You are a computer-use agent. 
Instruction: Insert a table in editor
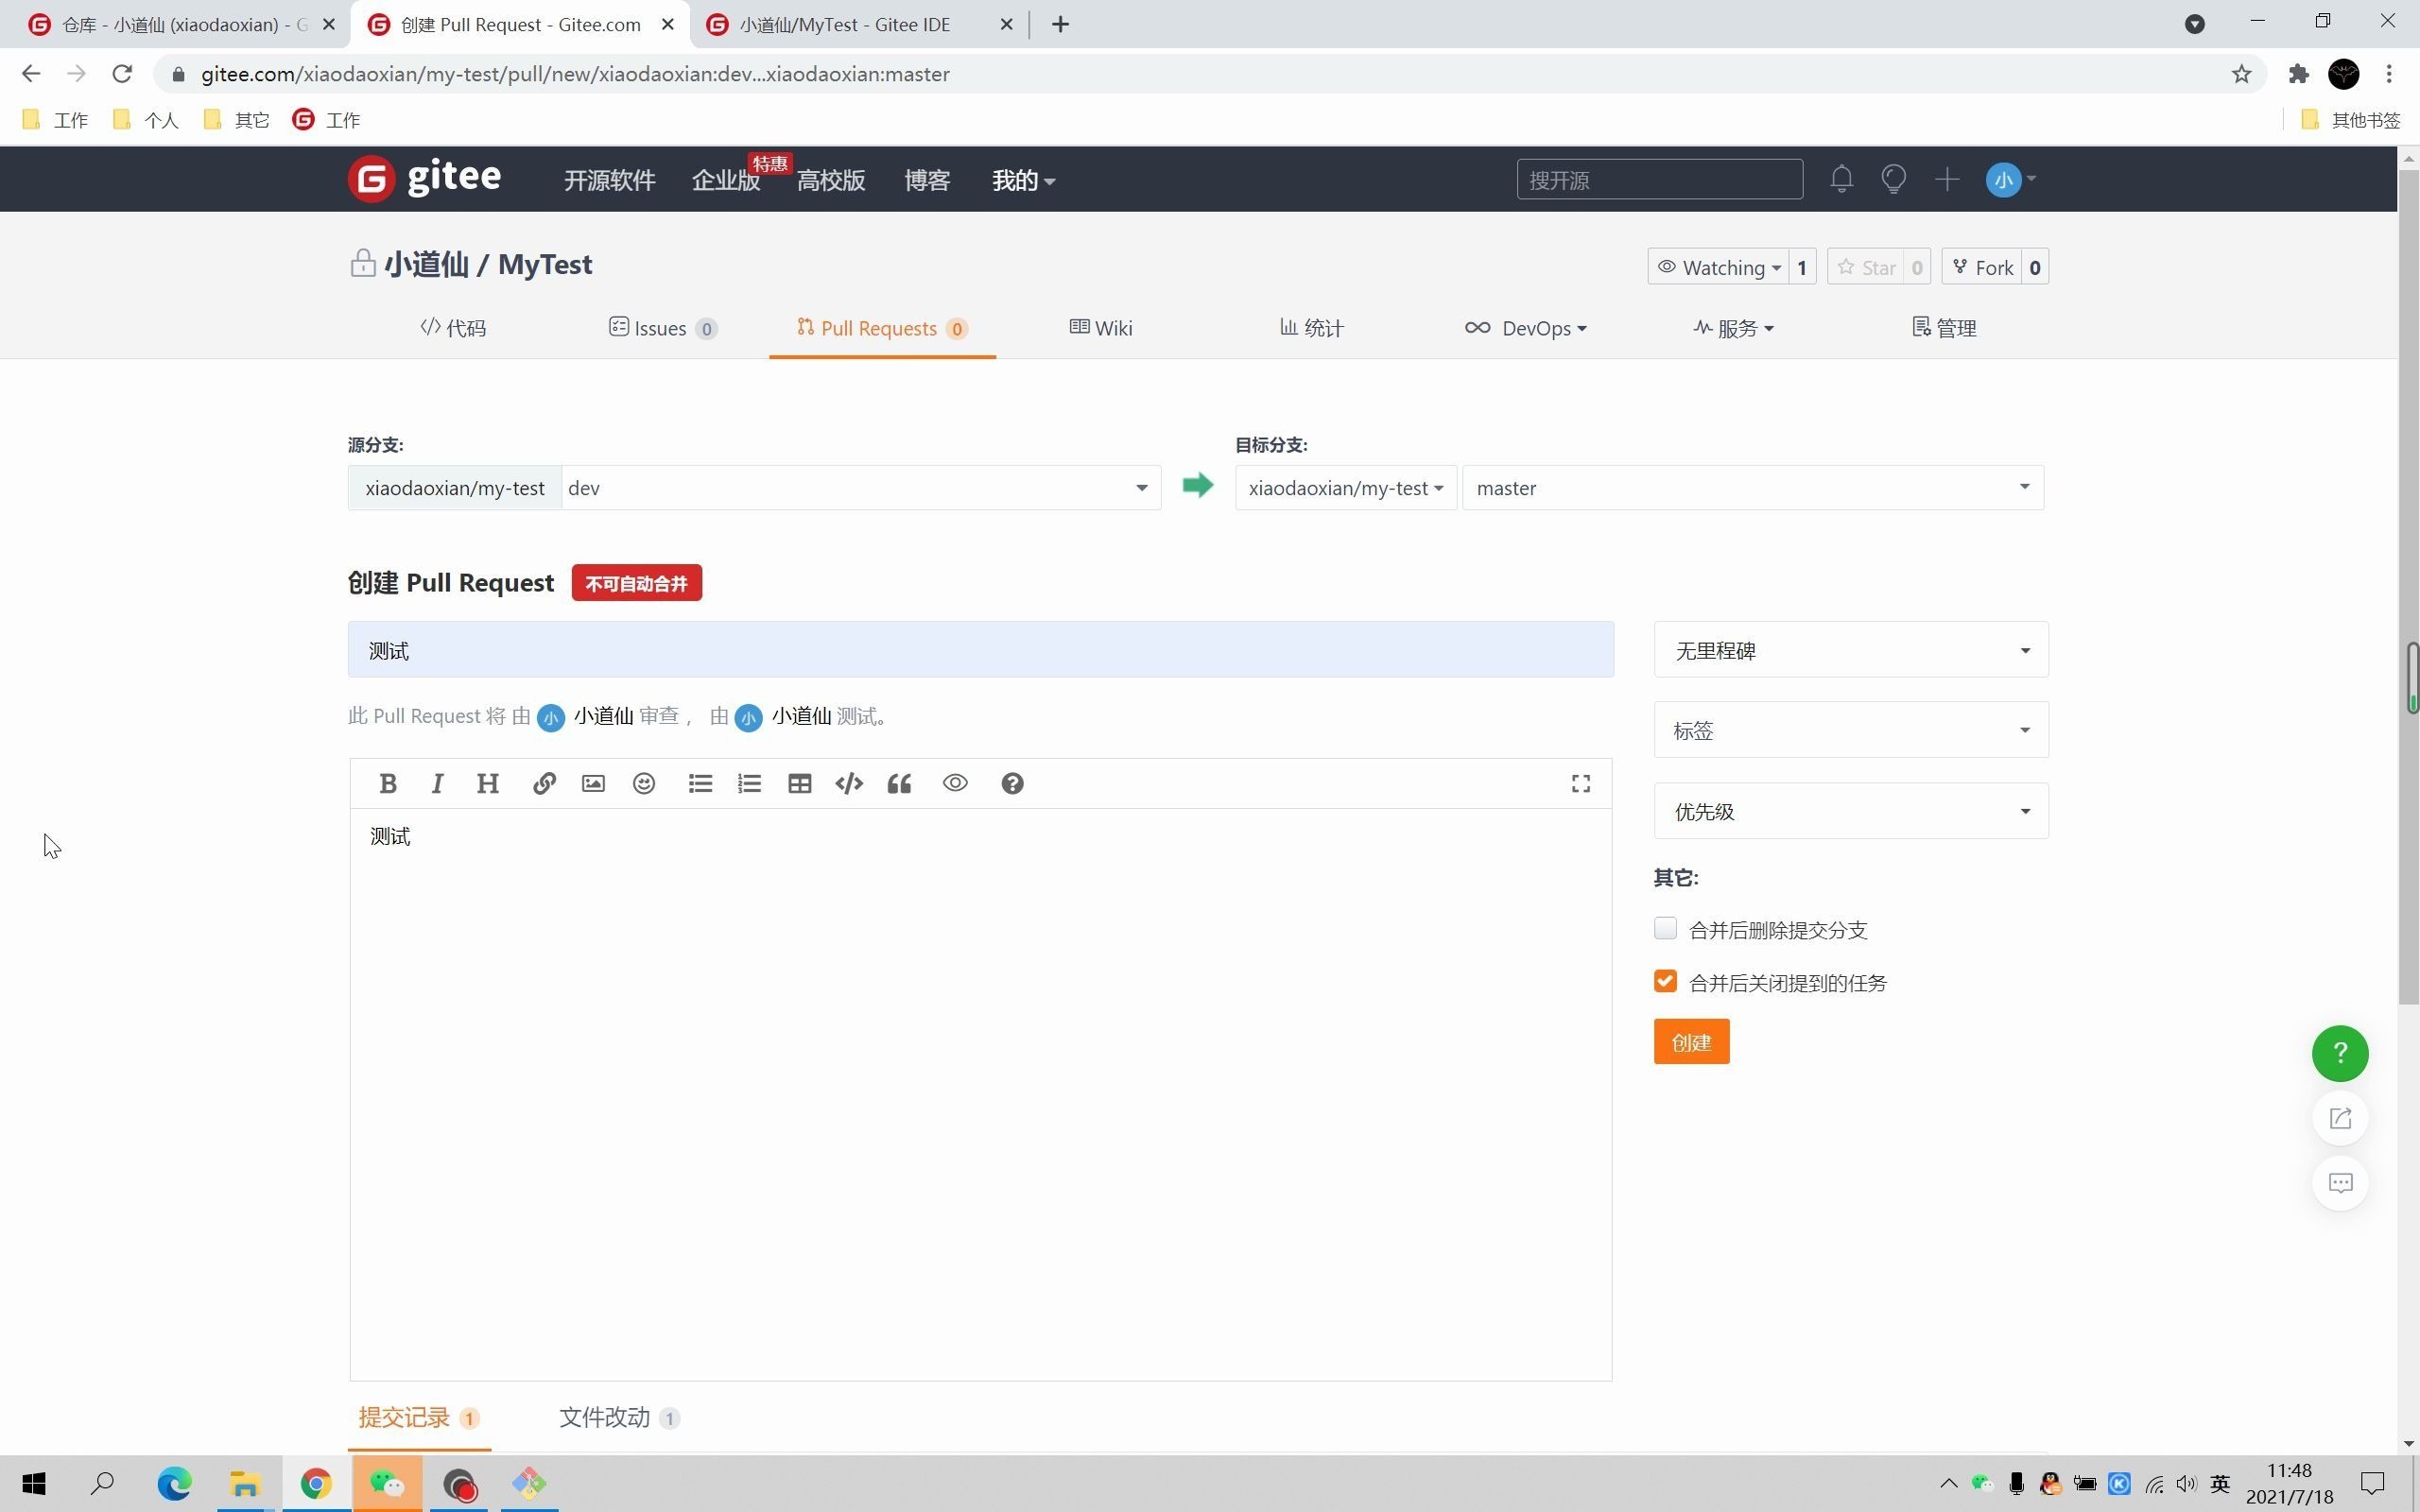[799, 784]
